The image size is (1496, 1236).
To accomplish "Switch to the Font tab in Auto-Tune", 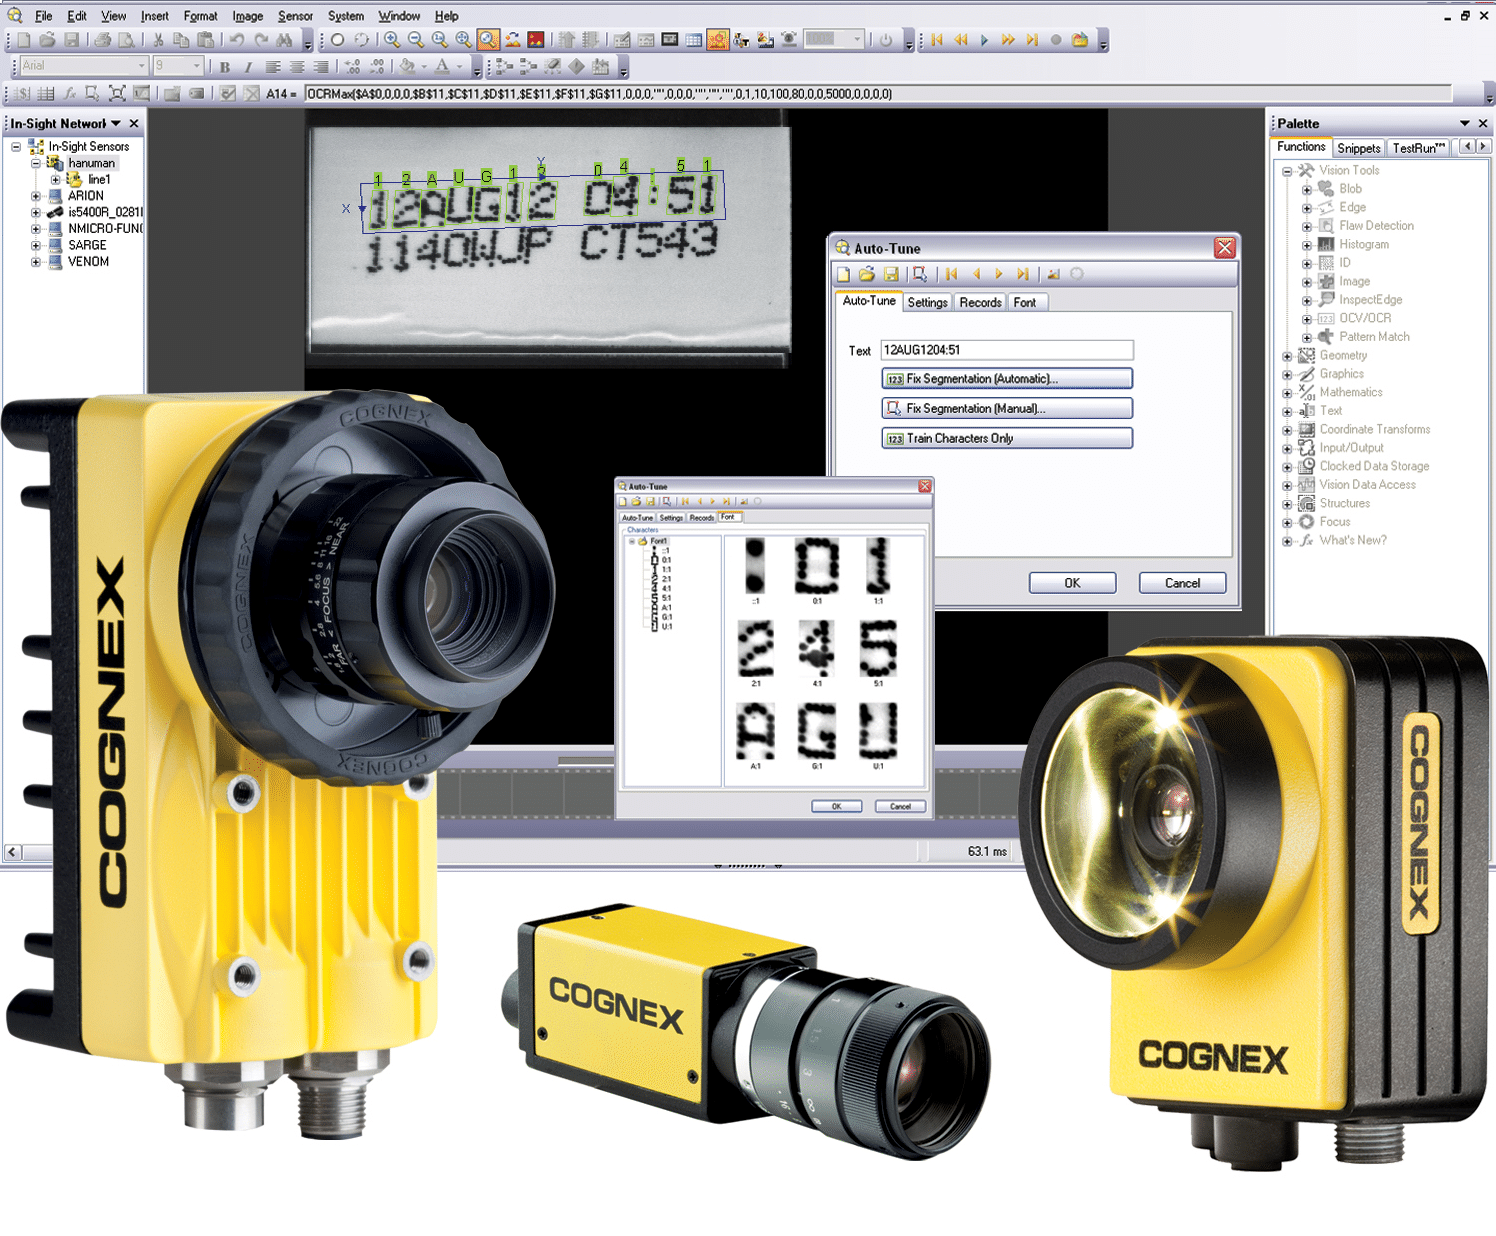I will coord(1025,302).
